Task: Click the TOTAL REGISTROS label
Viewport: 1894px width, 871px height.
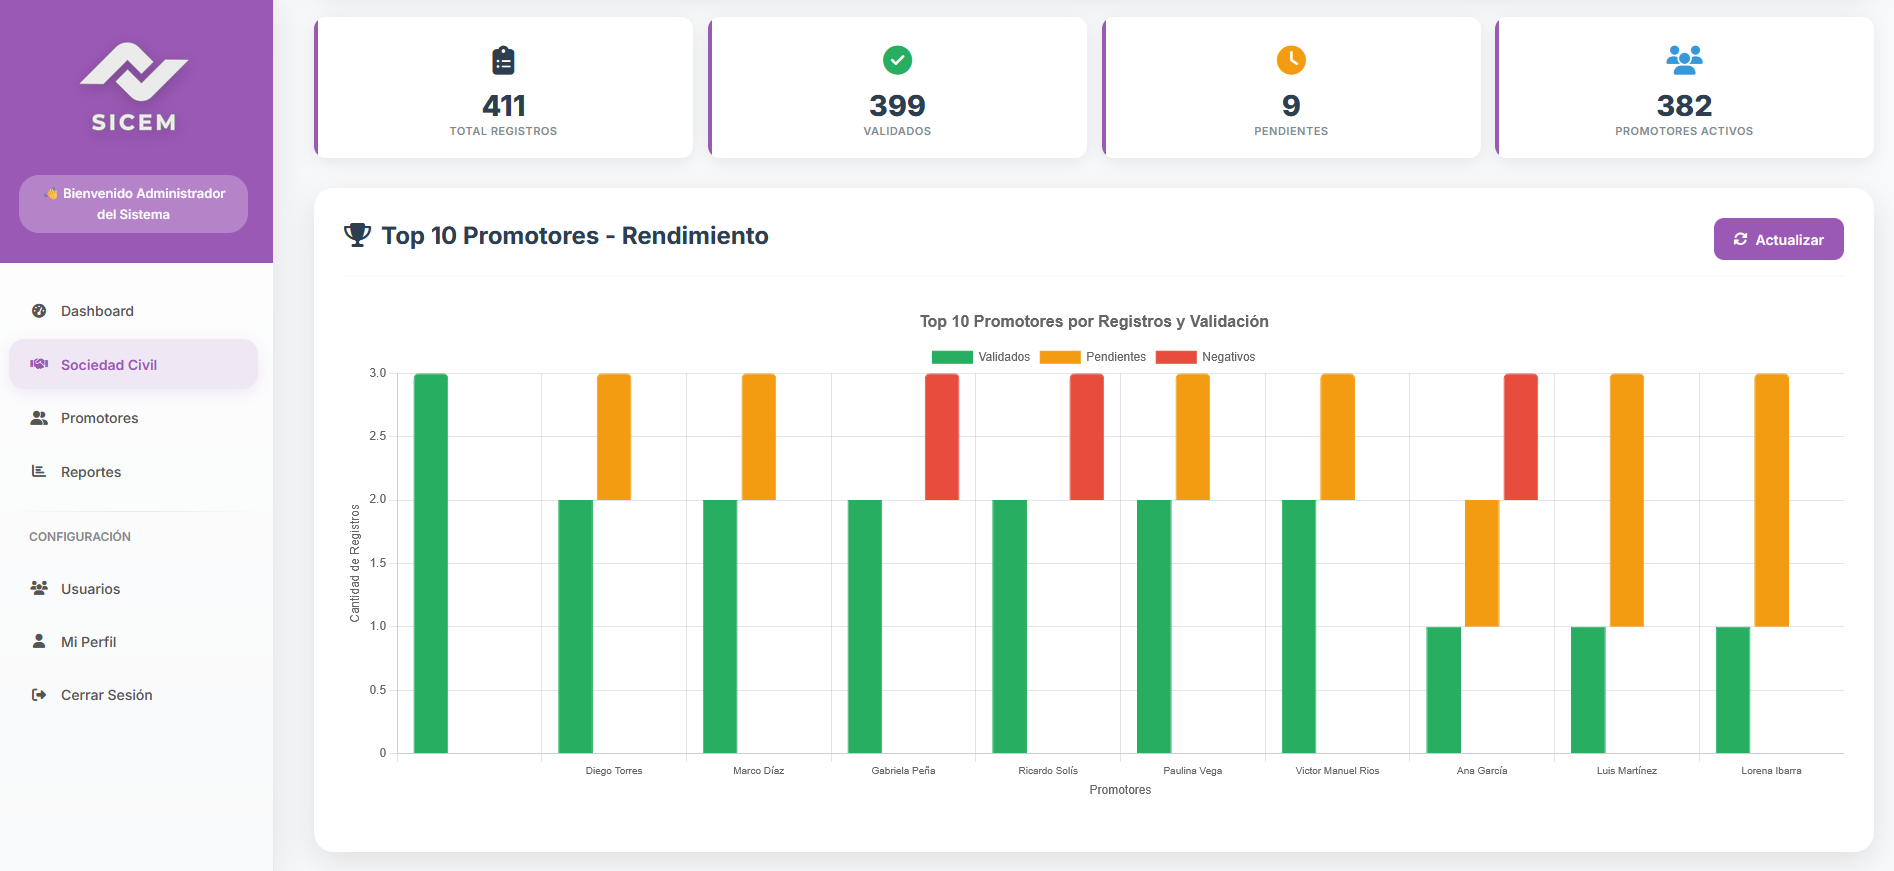Action: coord(504,131)
